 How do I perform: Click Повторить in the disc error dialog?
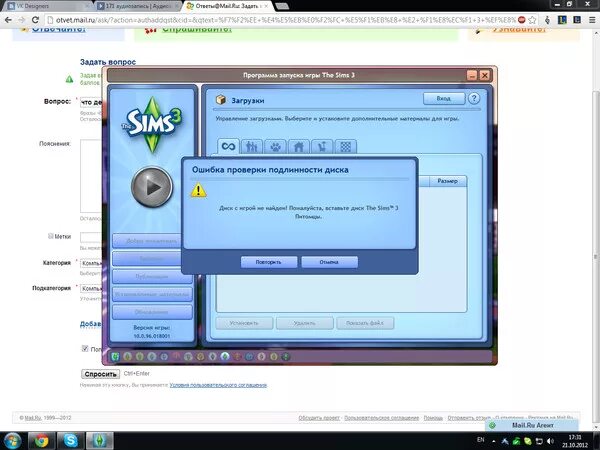point(269,262)
